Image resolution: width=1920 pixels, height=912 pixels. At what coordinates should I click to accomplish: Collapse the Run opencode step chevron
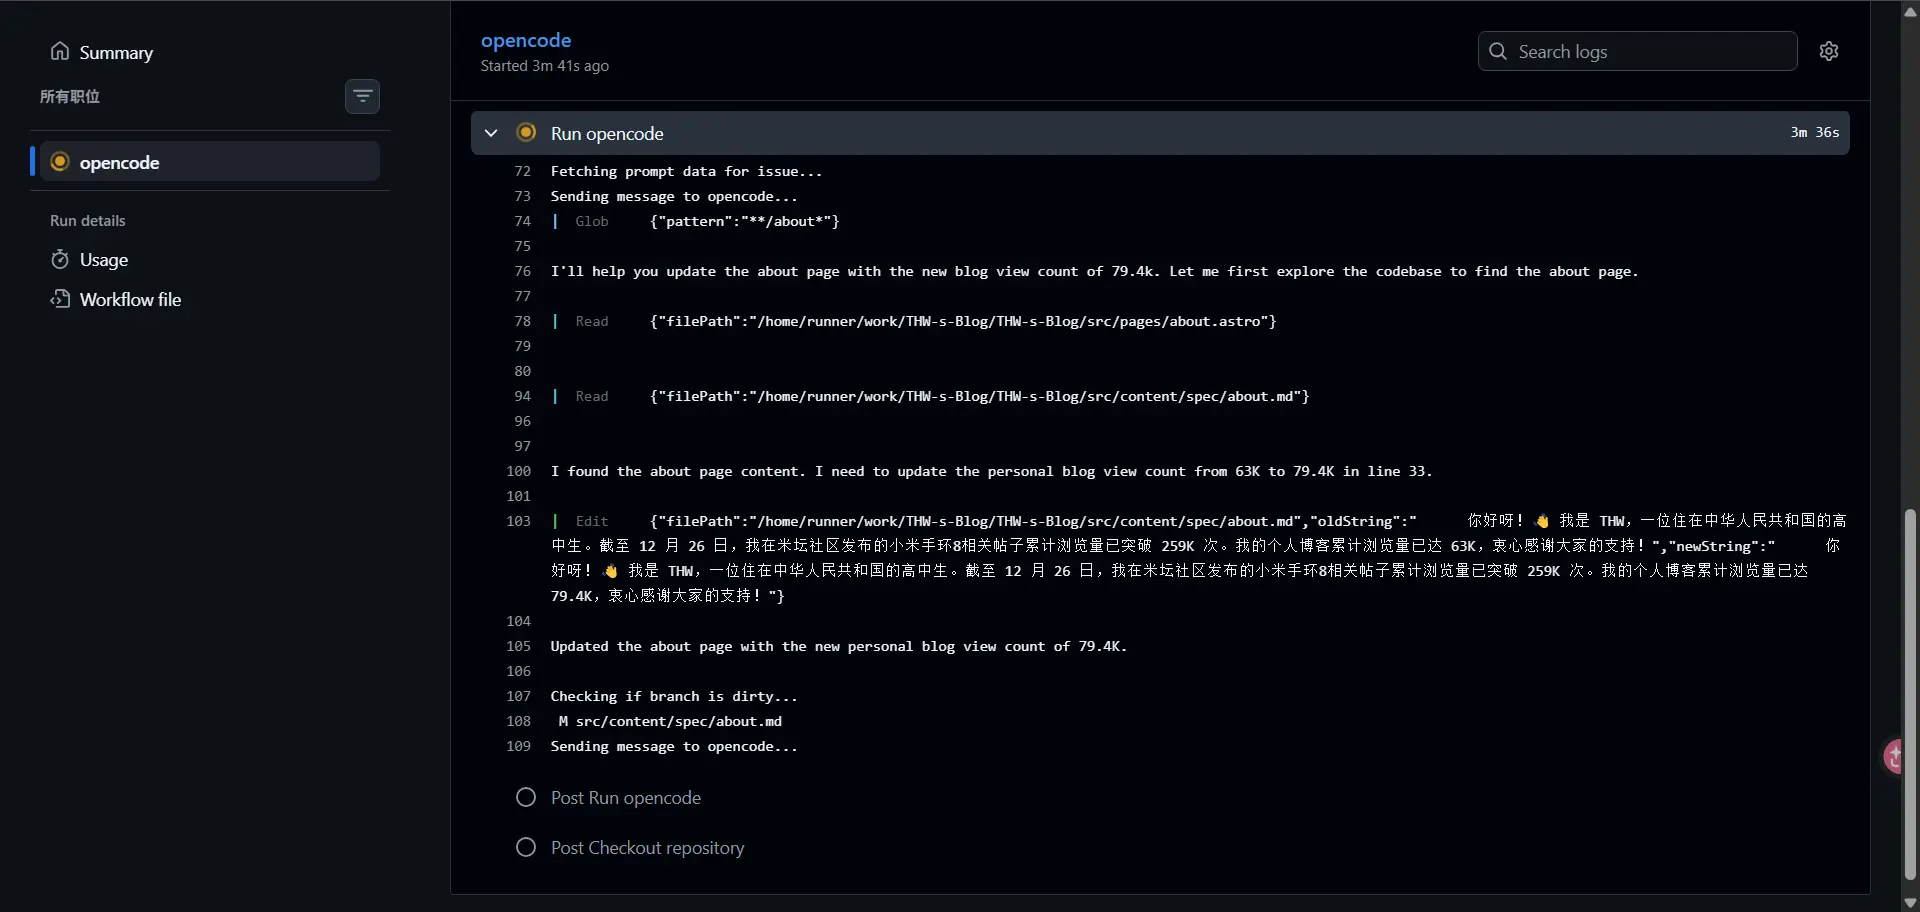491,133
